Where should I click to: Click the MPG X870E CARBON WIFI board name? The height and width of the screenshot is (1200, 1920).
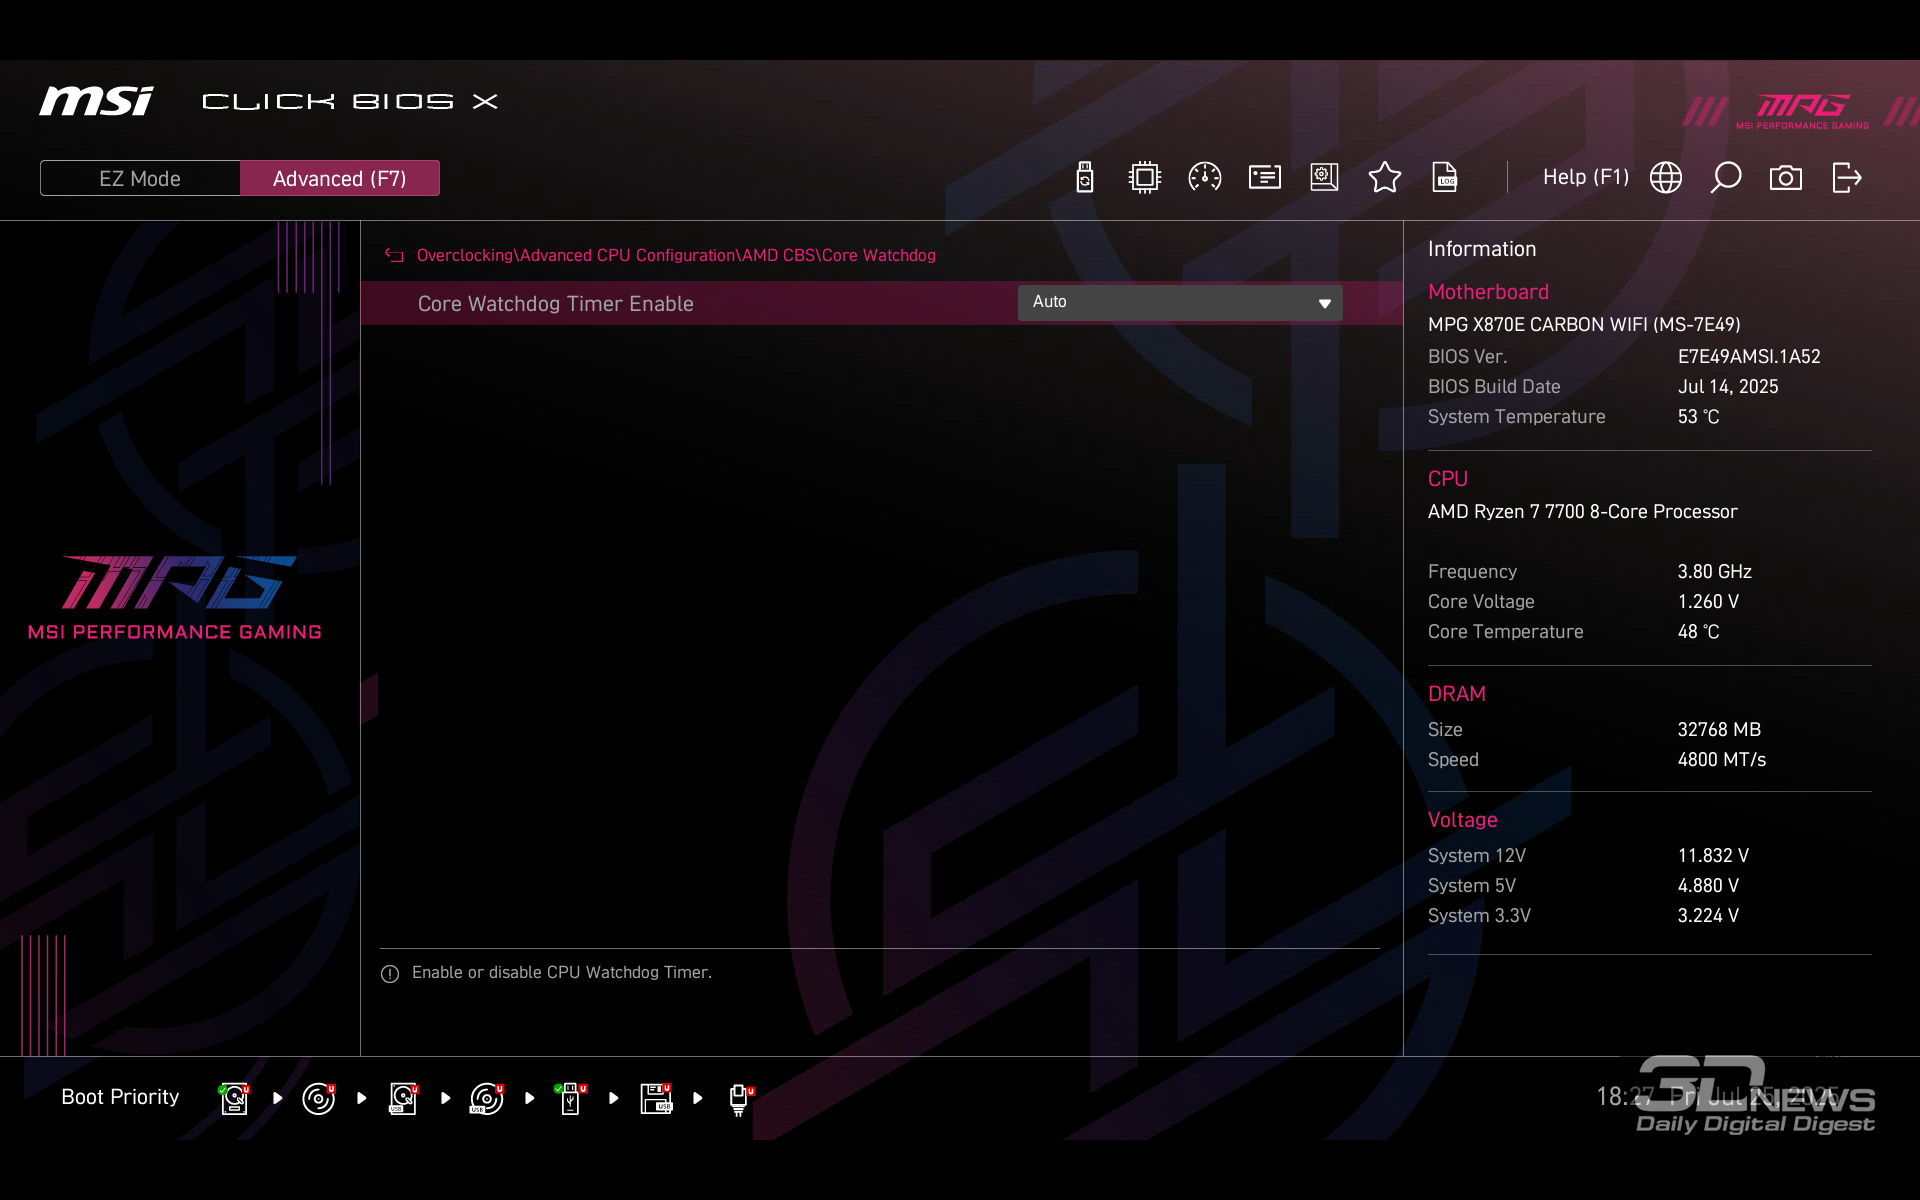pos(1584,325)
